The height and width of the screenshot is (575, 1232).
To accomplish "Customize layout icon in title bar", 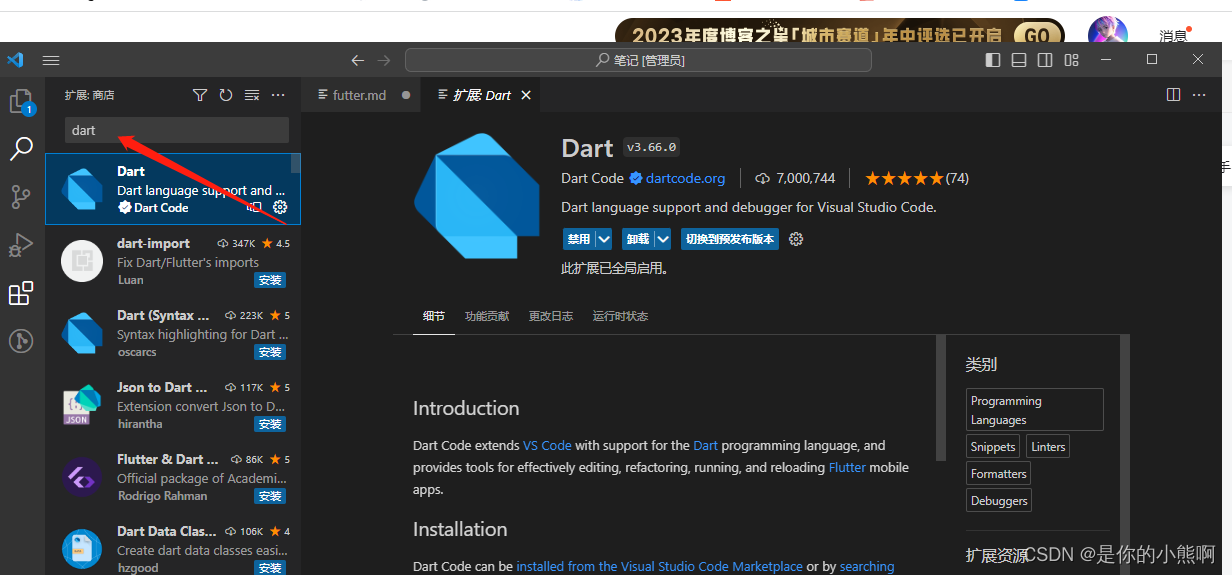I will pos(1072,60).
